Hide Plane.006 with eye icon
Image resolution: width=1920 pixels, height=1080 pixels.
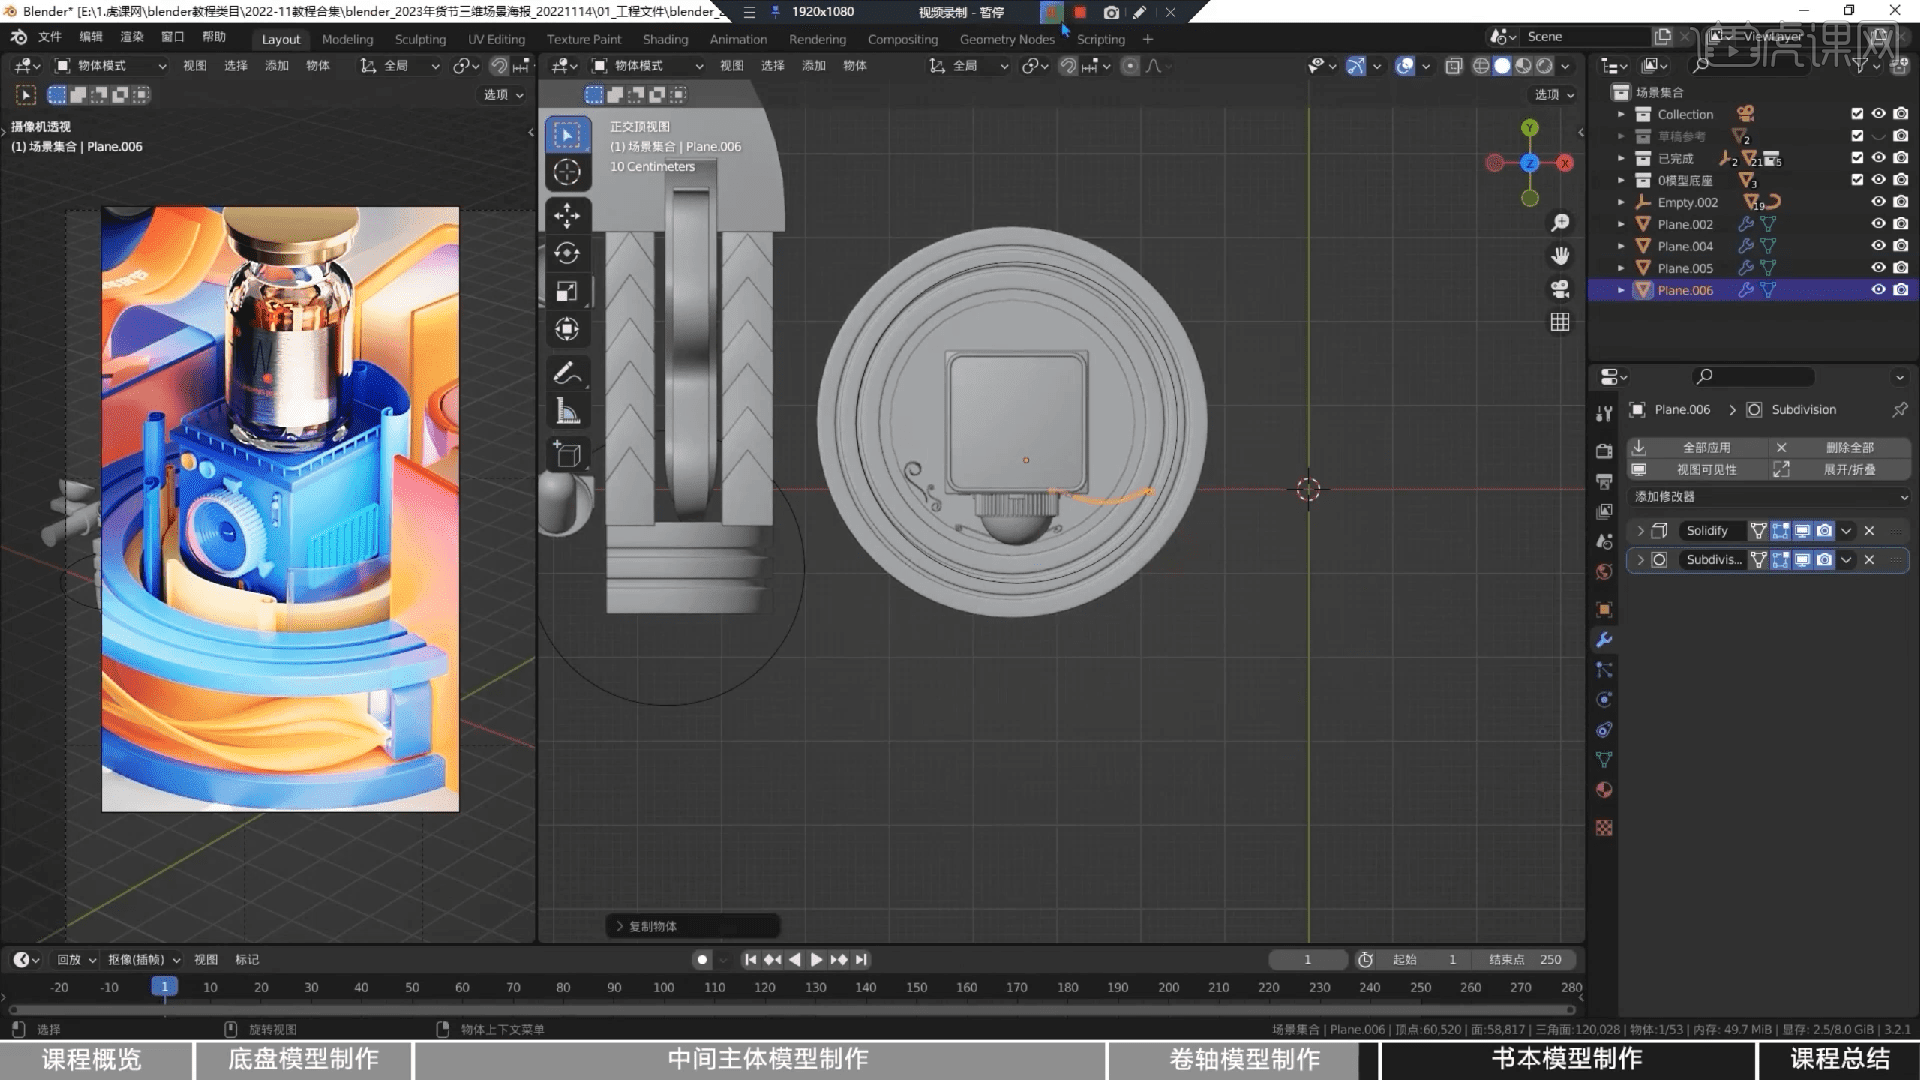pos(1878,290)
